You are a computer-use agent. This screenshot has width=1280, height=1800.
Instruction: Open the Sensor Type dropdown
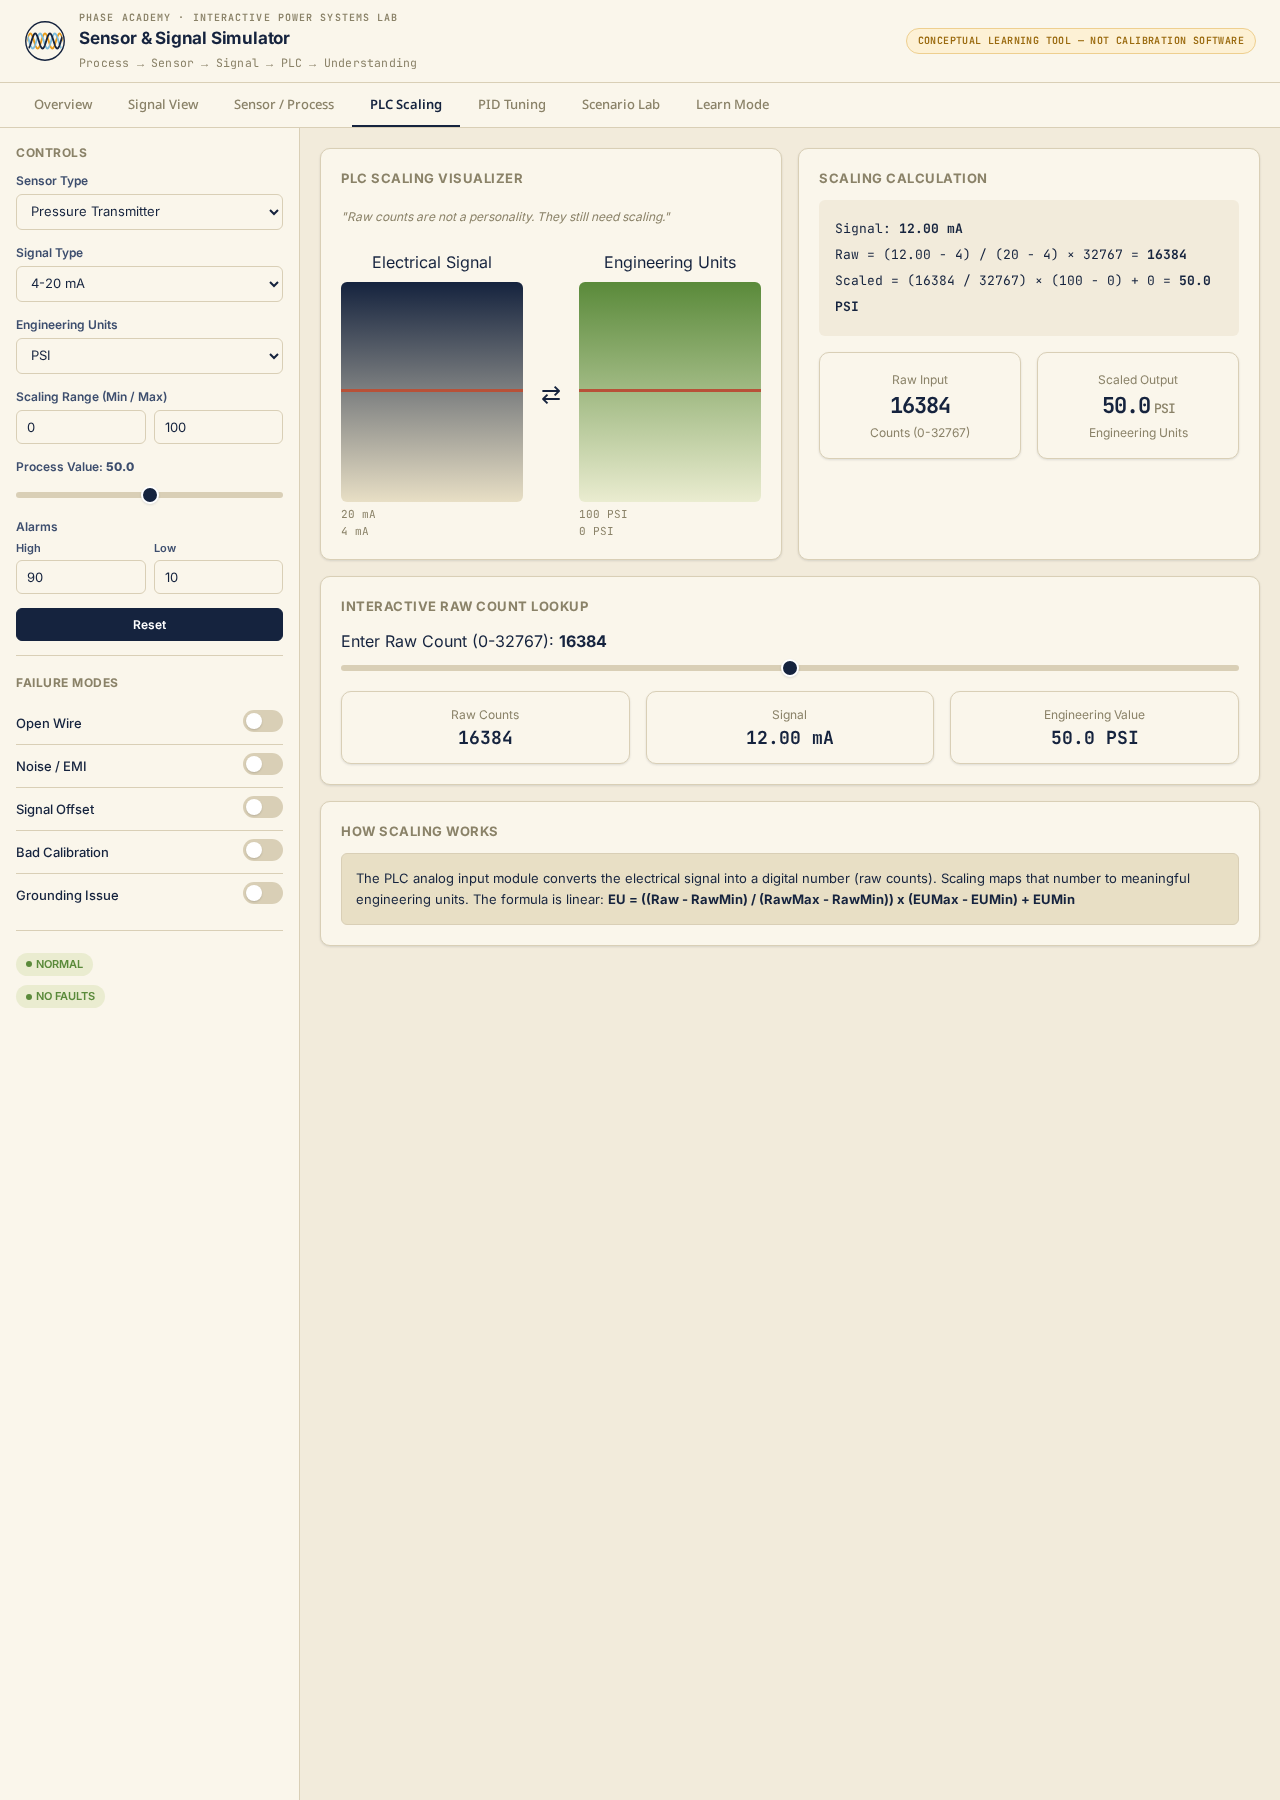click(x=149, y=212)
